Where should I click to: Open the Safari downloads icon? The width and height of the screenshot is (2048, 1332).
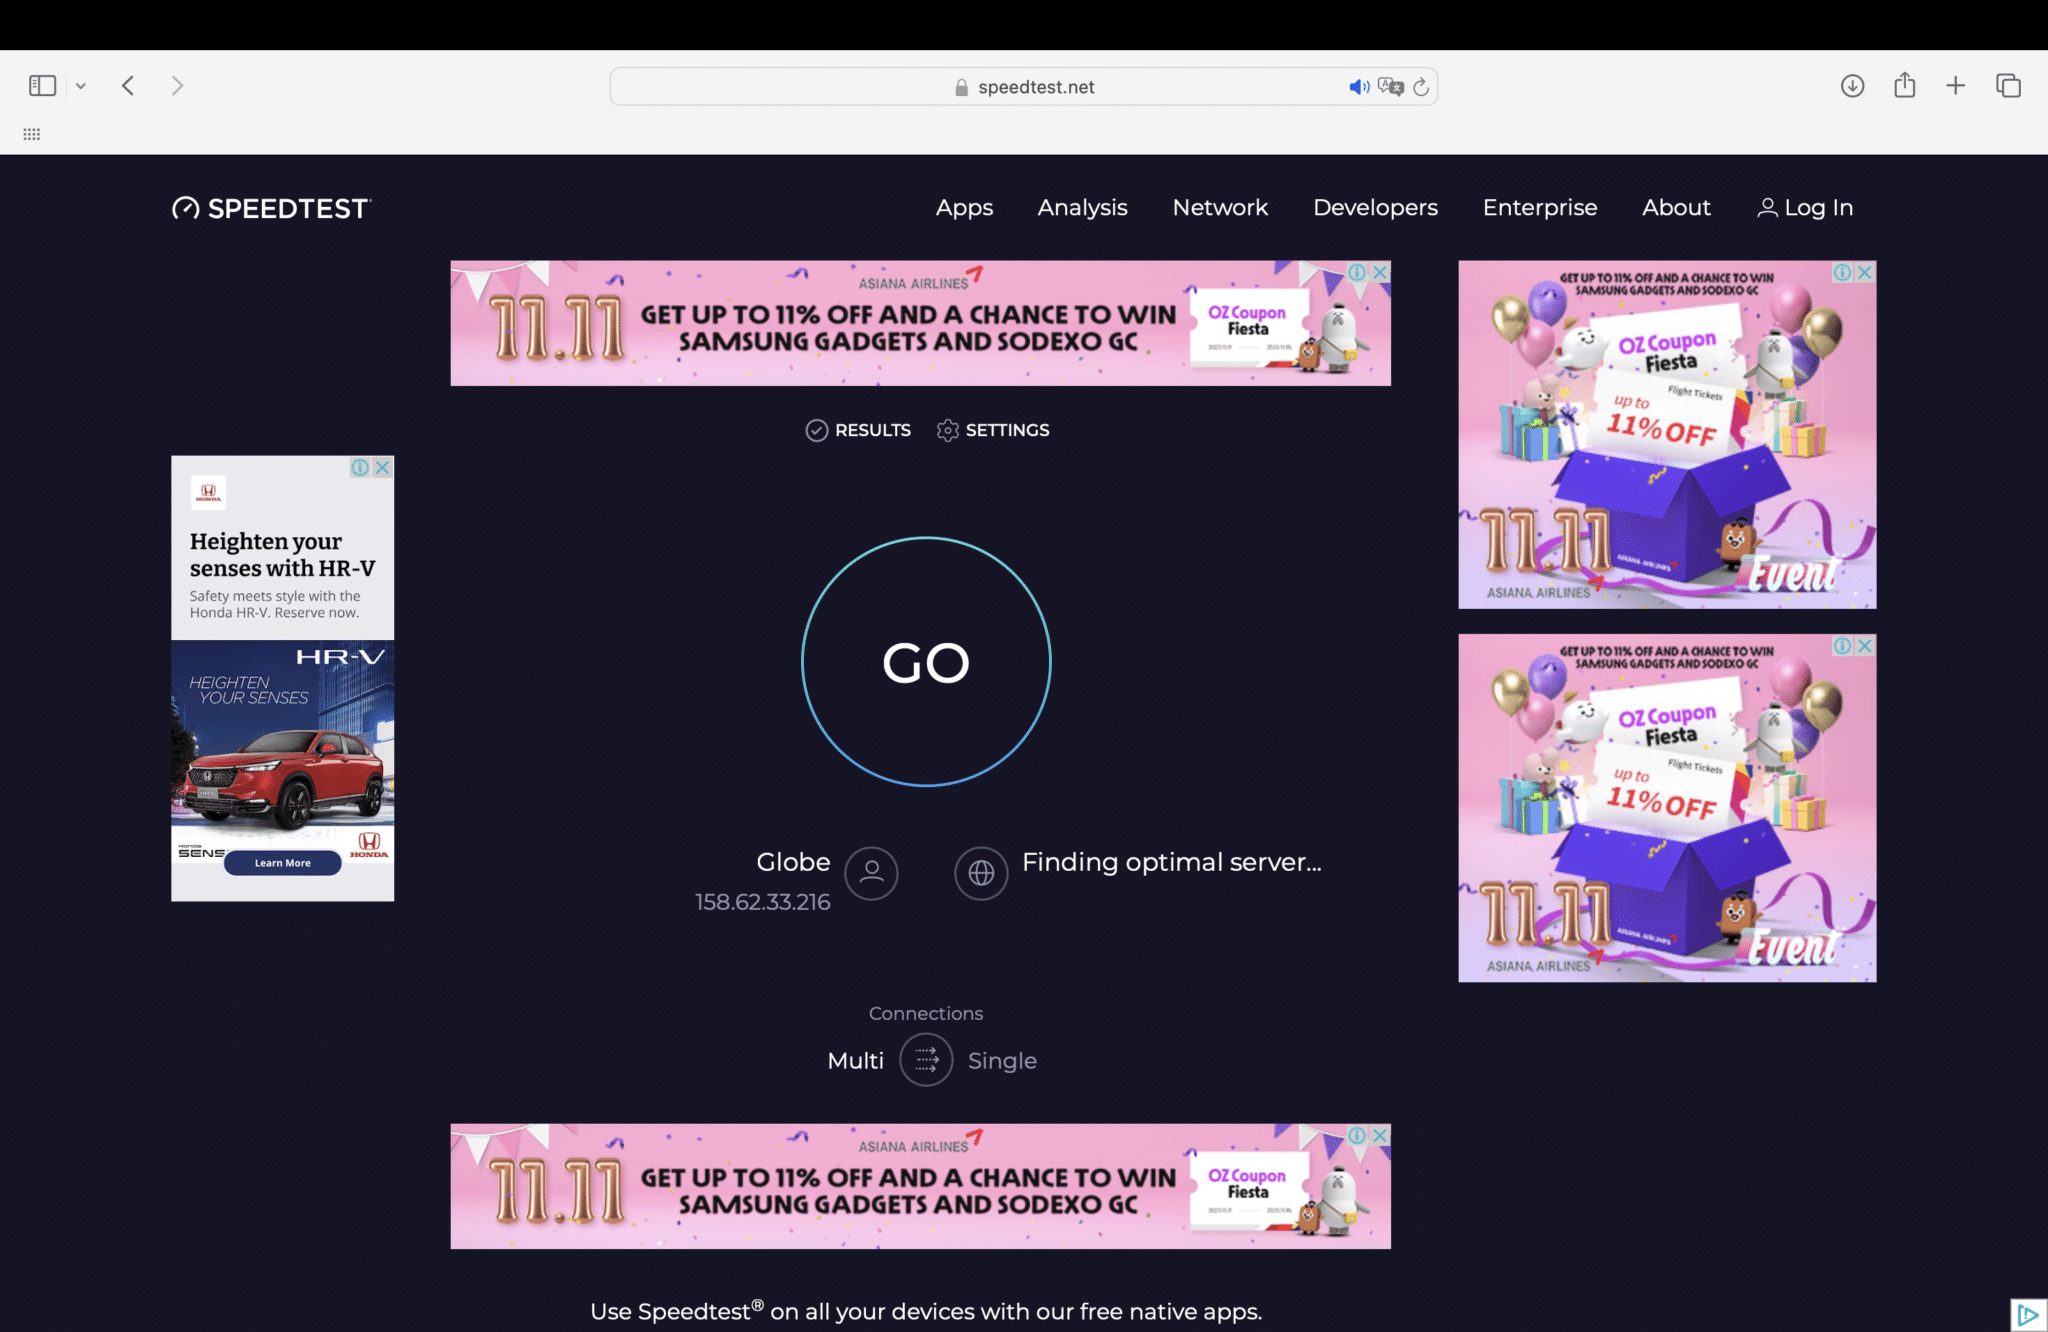(x=1852, y=86)
